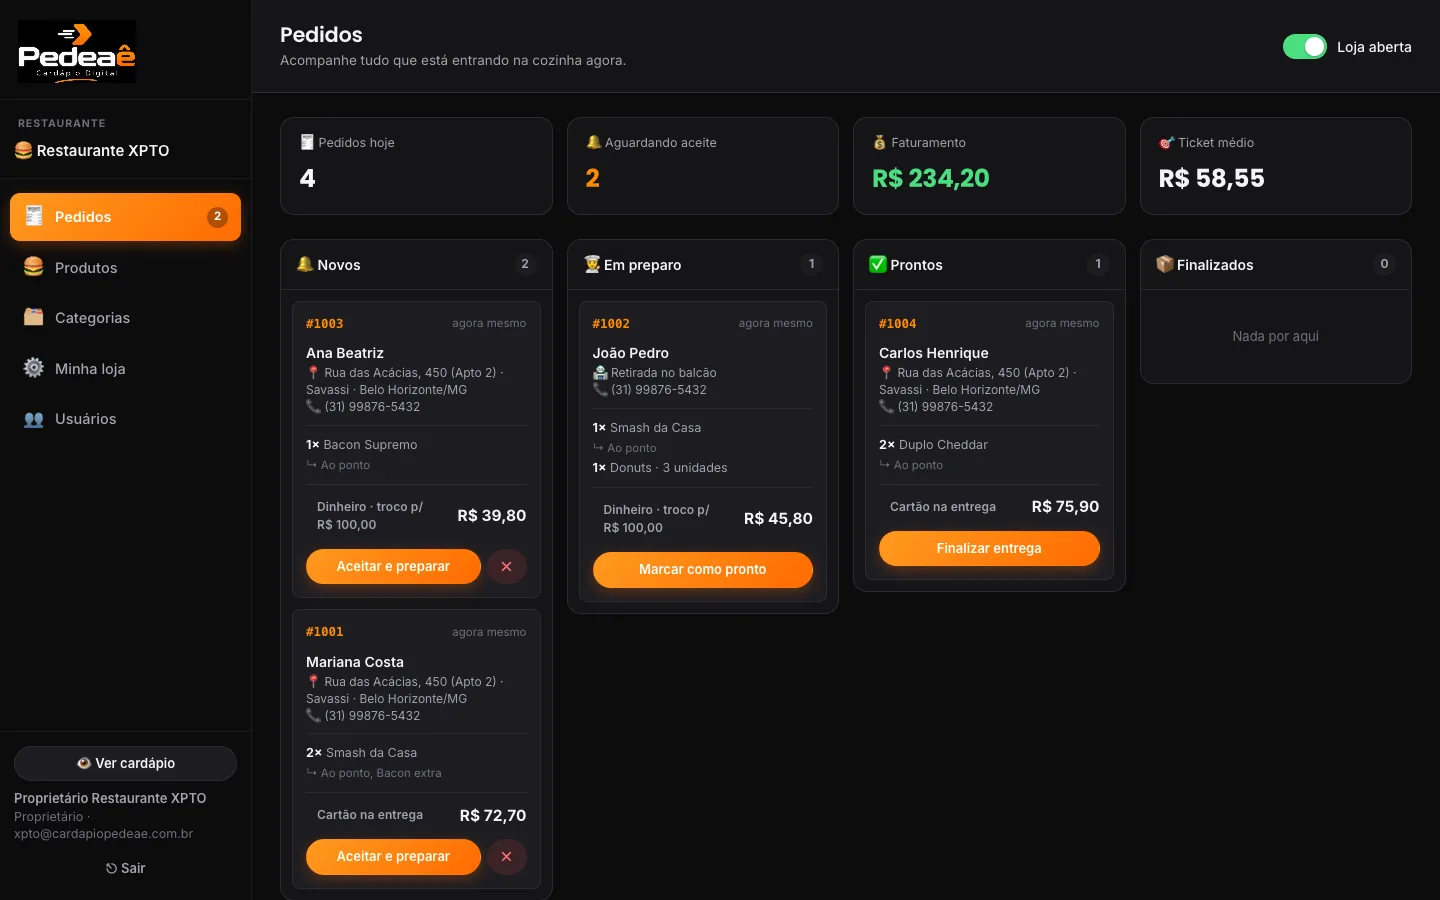Click the bell icon in Aguardando aceite card

pyautogui.click(x=594, y=142)
